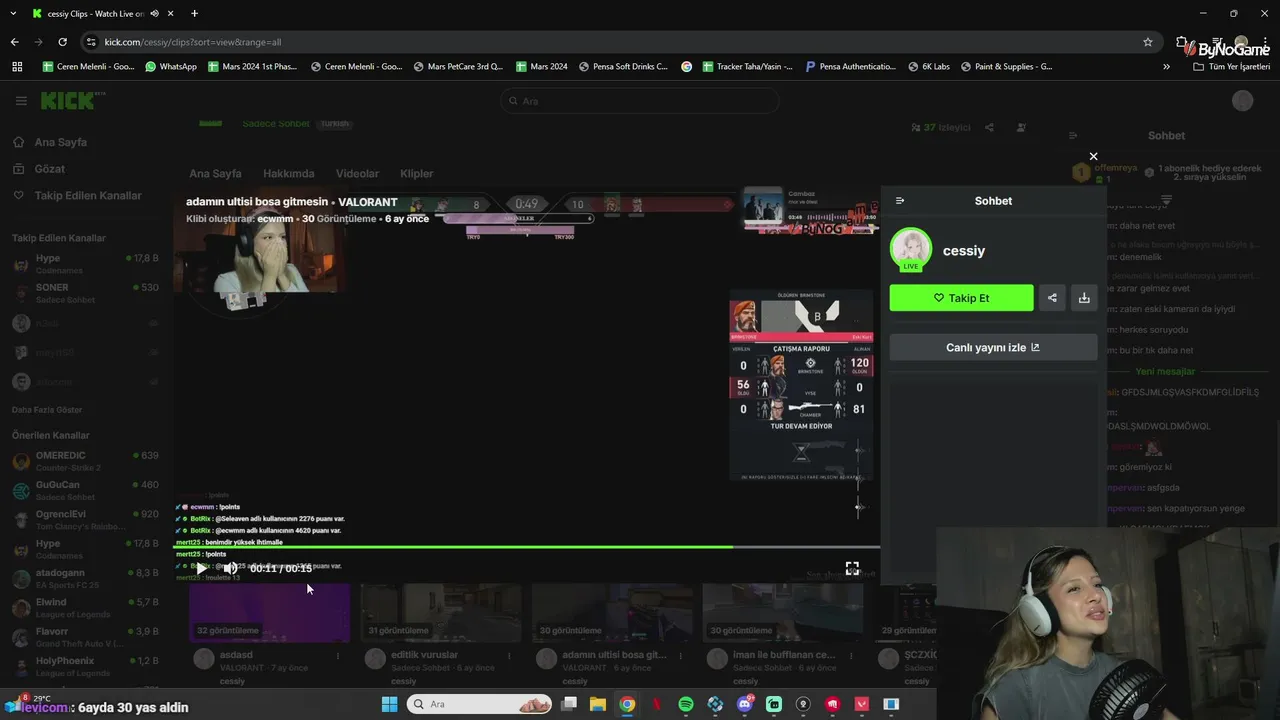The width and height of the screenshot is (1280, 720).
Task: Open Canlı yayını izle live stream link
Action: coord(993,347)
